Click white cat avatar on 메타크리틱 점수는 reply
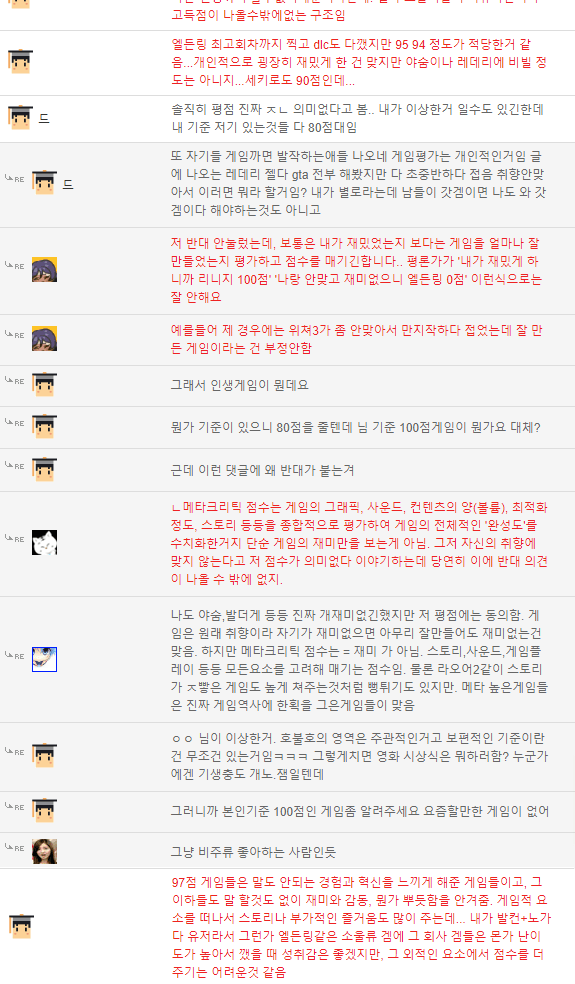Image resolution: width=575 pixels, height=984 pixels. point(45,542)
